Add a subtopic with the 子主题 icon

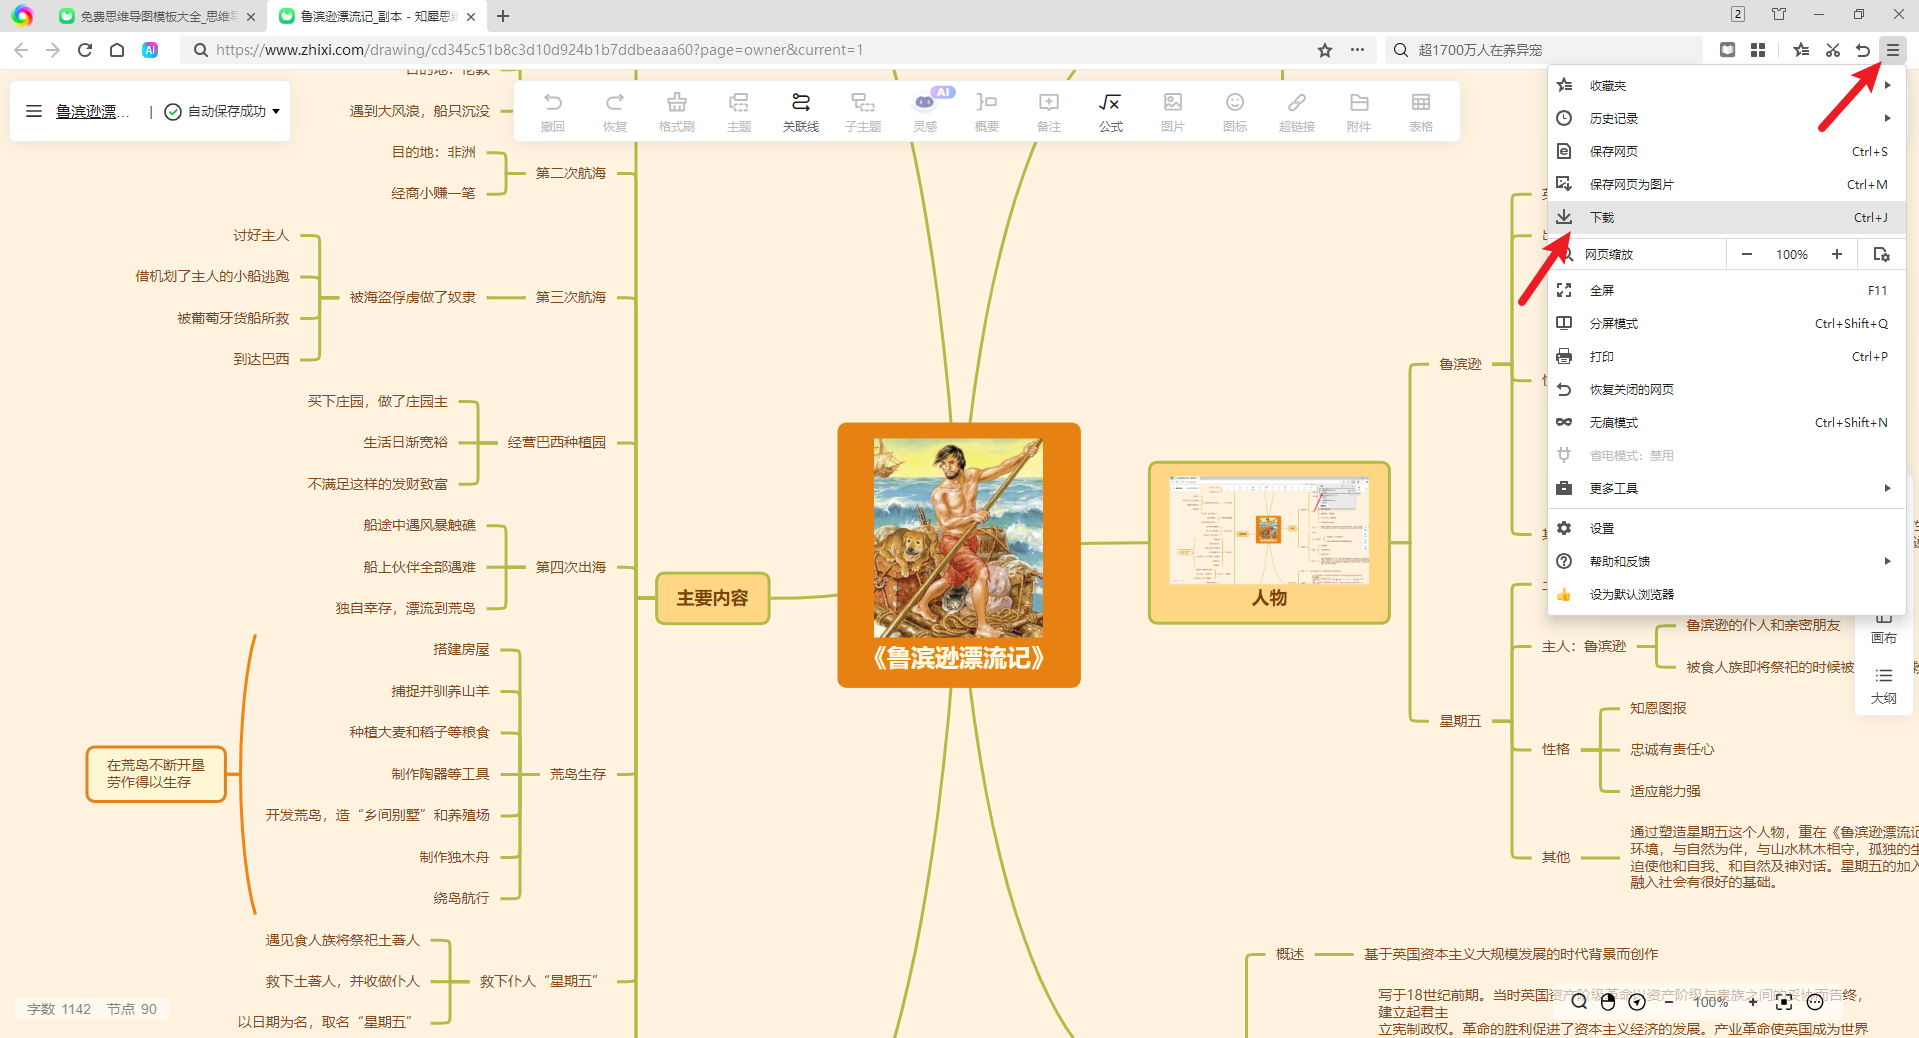click(x=863, y=111)
